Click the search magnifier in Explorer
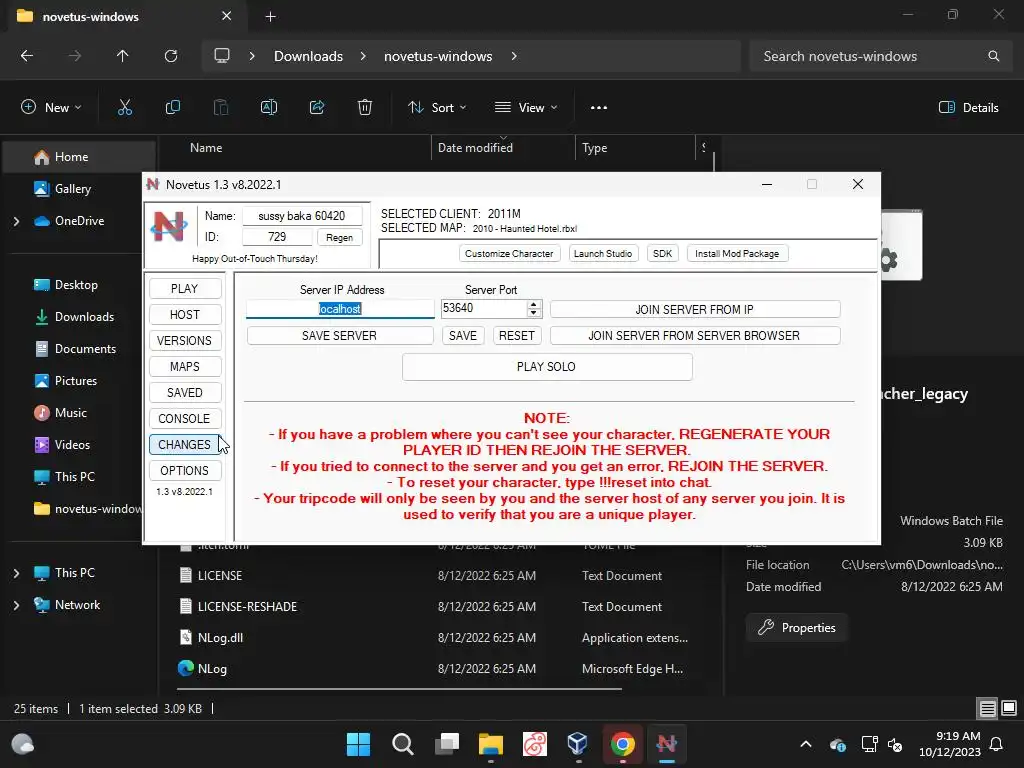 tap(993, 56)
